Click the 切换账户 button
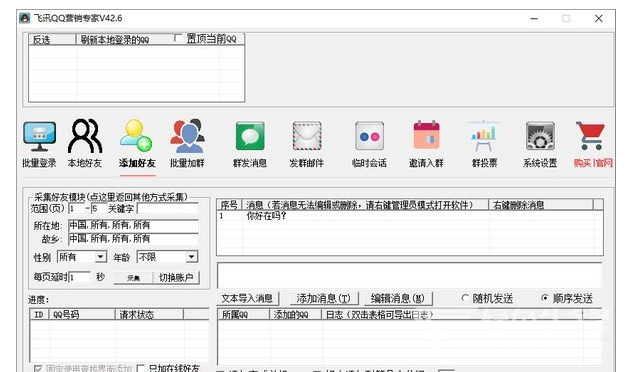The image size is (627, 372). [176, 278]
